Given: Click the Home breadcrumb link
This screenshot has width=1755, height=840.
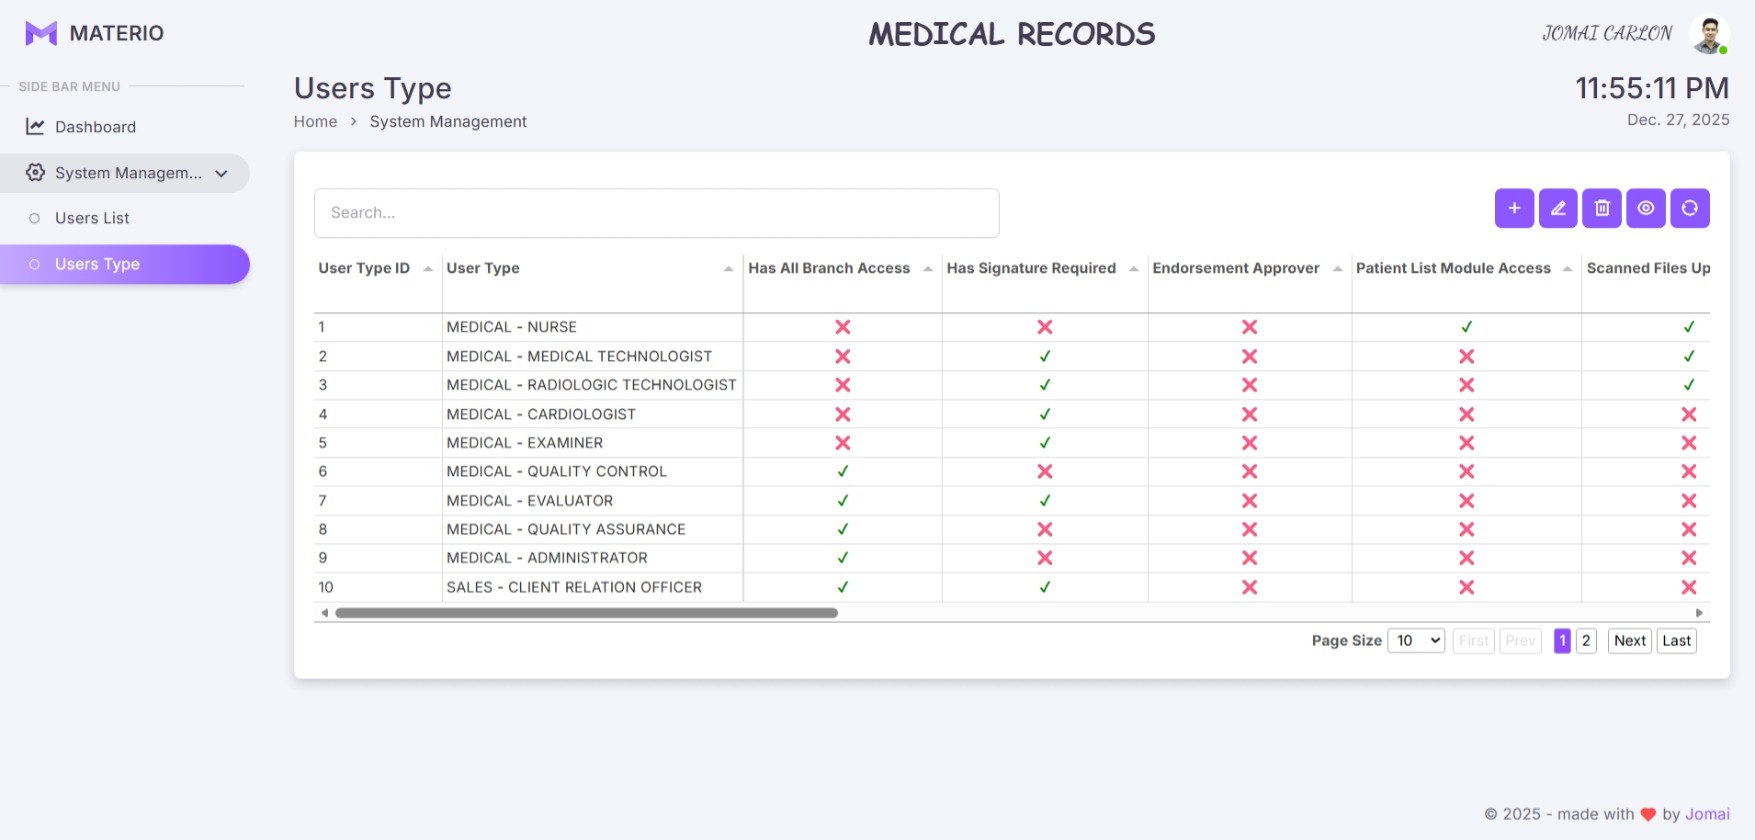Looking at the screenshot, I should 315,122.
